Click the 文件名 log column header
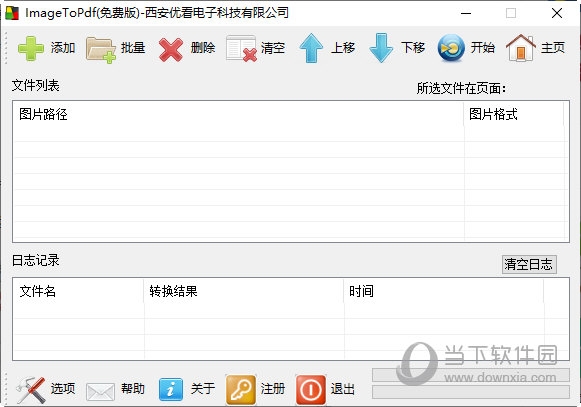Viewport: 581px width, 407px height. (79, 291)
